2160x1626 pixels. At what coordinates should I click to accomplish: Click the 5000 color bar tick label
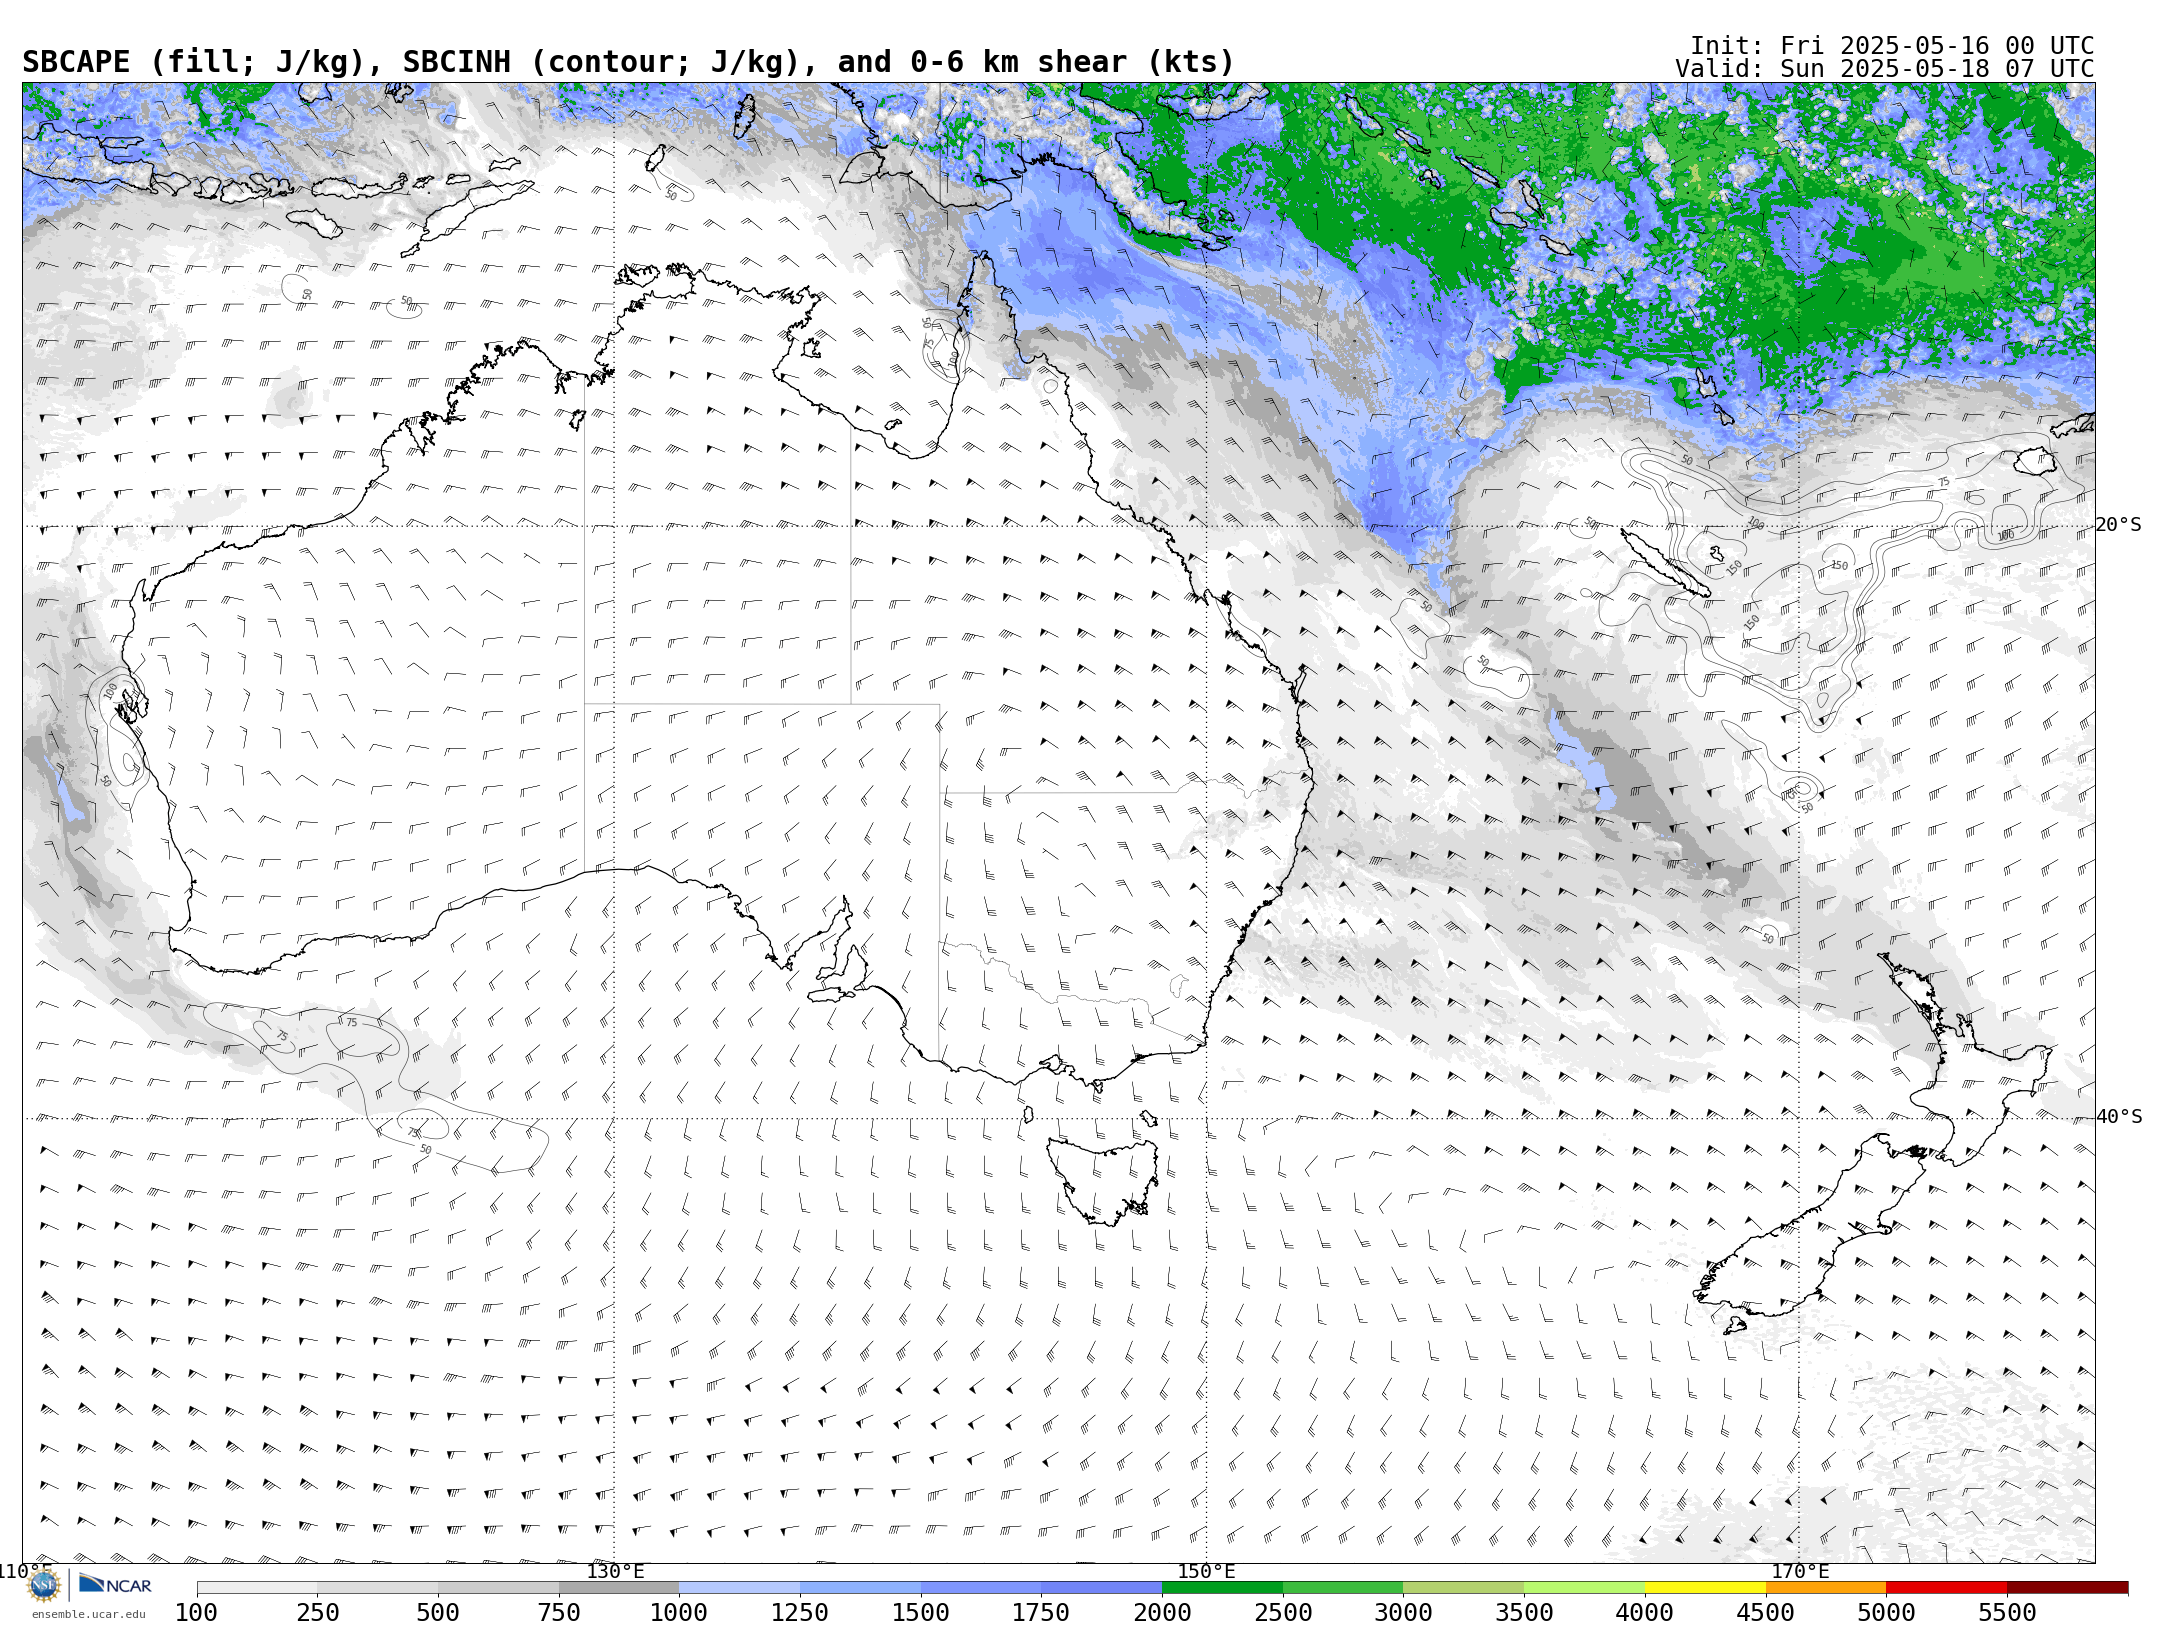pos(1886,1612)
